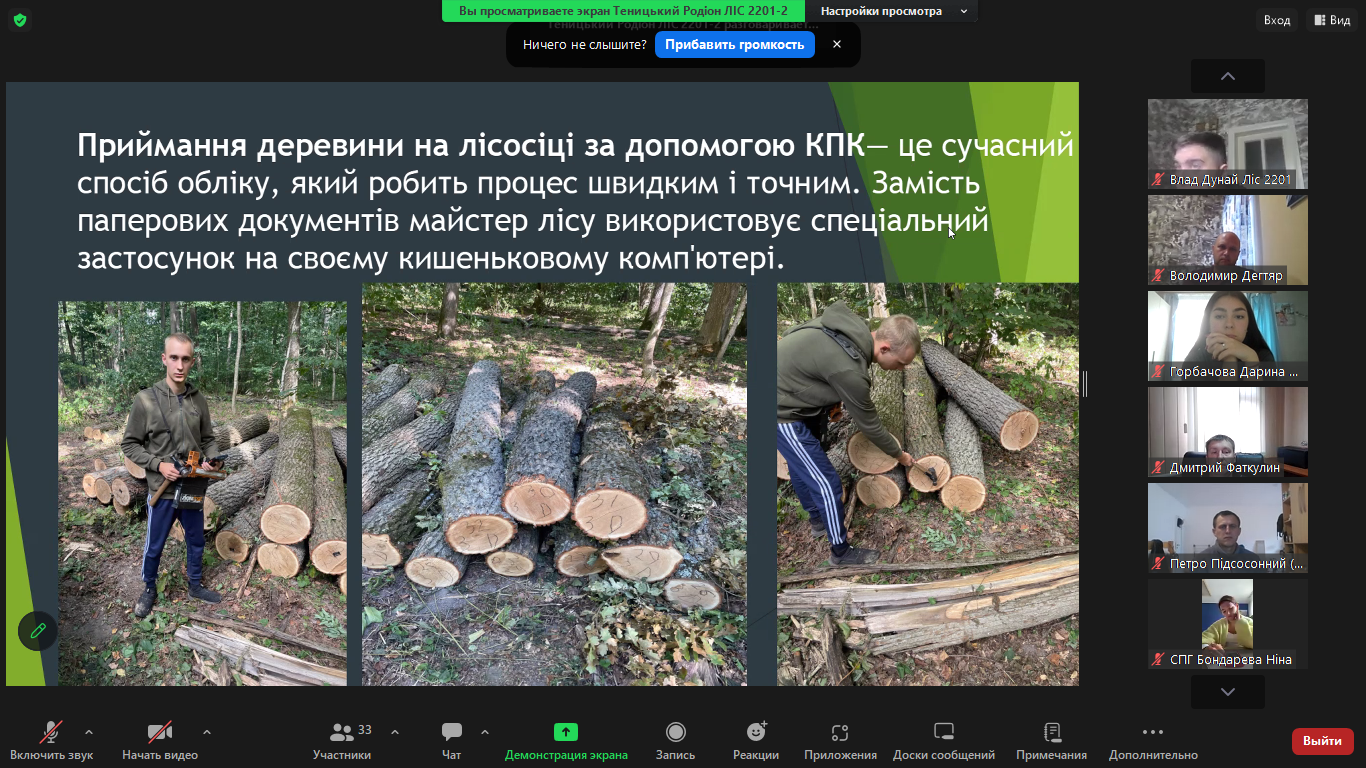Image resolution: width=1366 pixels, height=768 pixels.
Task: Click the screen-viewing banner Теницький Родіон
Action: coord(623,11)
